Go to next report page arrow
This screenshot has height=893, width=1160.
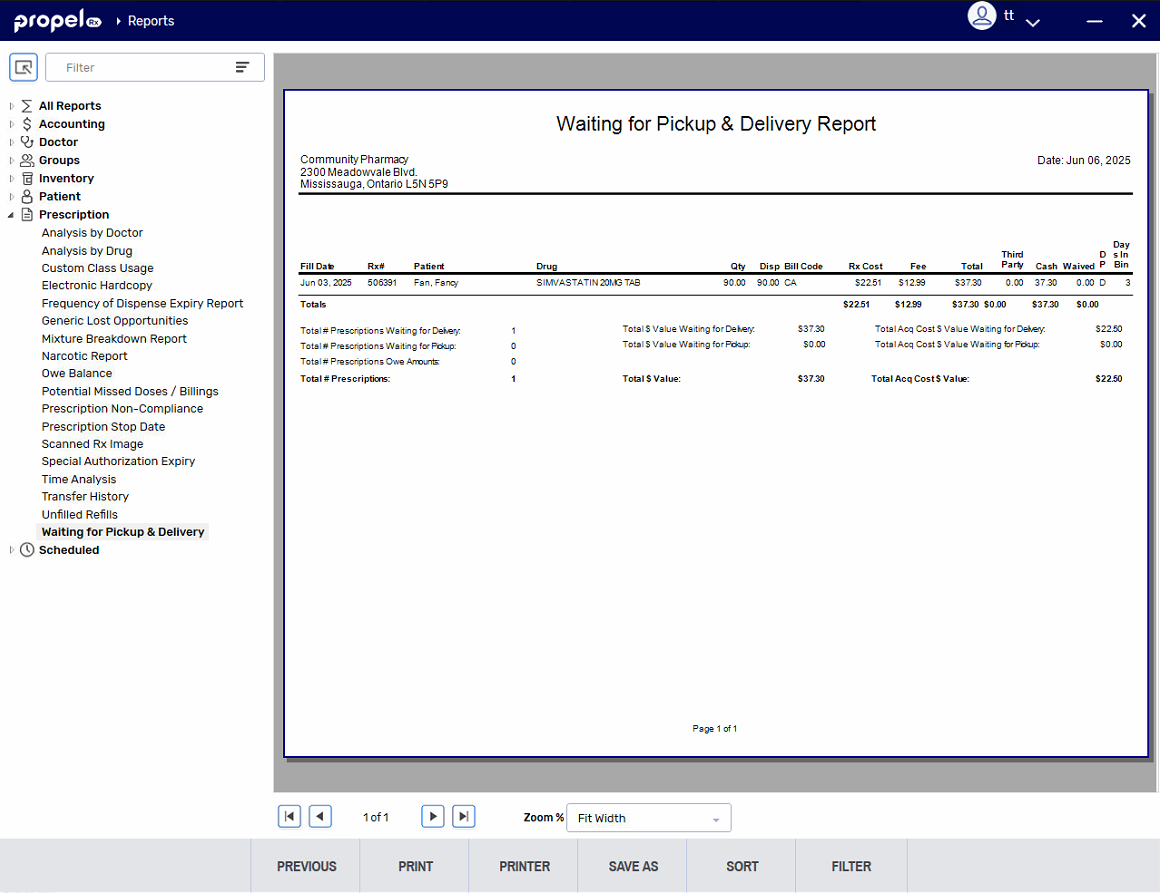[433, 816]
